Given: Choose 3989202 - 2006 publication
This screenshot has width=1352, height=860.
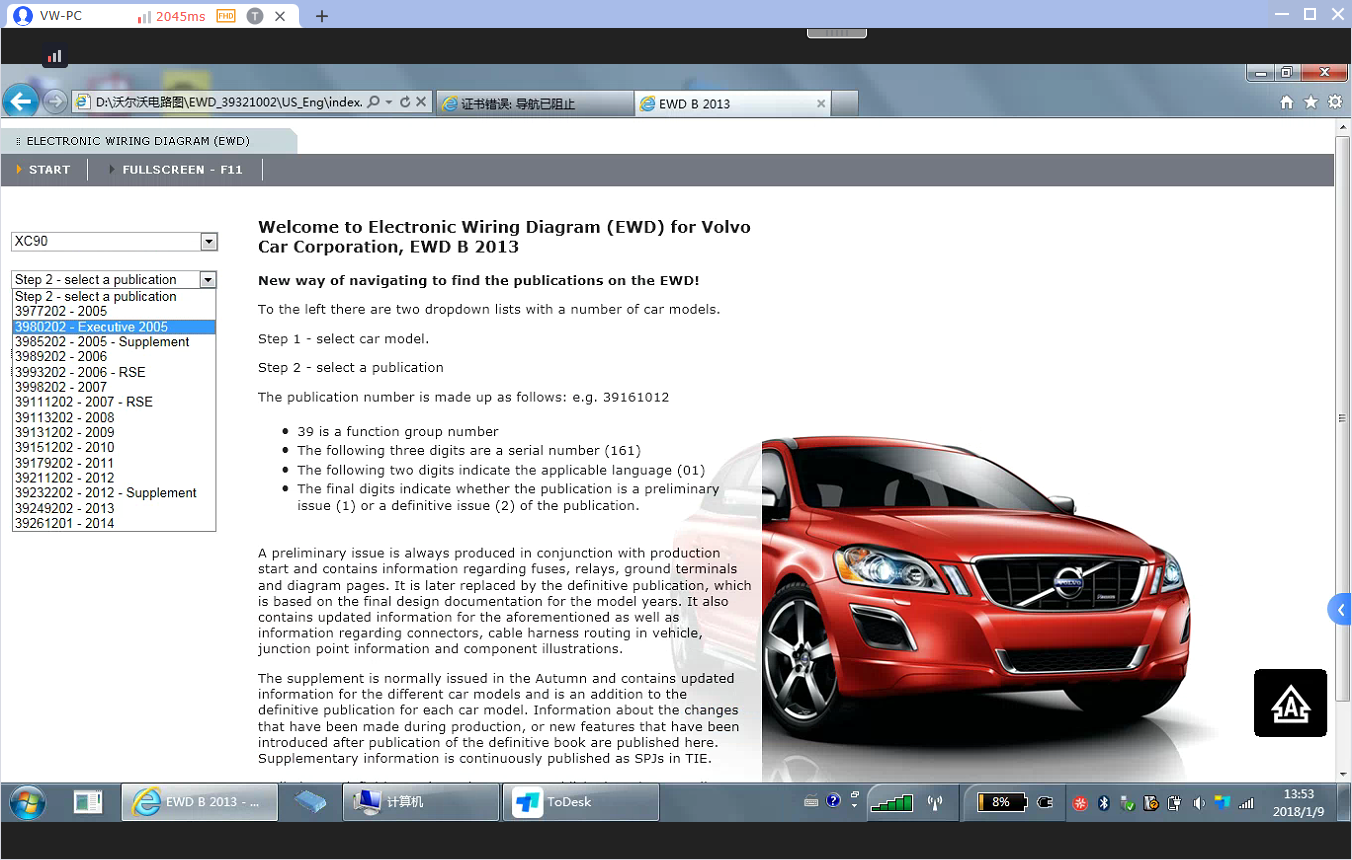Looking at the screenshot, I should pos(114,357).
